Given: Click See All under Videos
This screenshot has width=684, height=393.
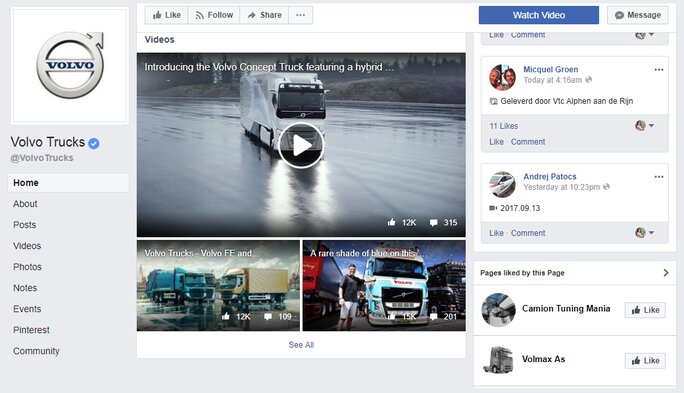Looking at the screenshot, I should point(301,345).
